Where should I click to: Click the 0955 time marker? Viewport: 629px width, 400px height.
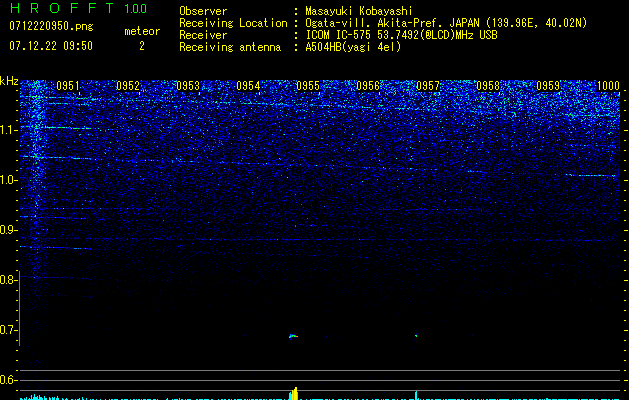click(x=308, y=86)
